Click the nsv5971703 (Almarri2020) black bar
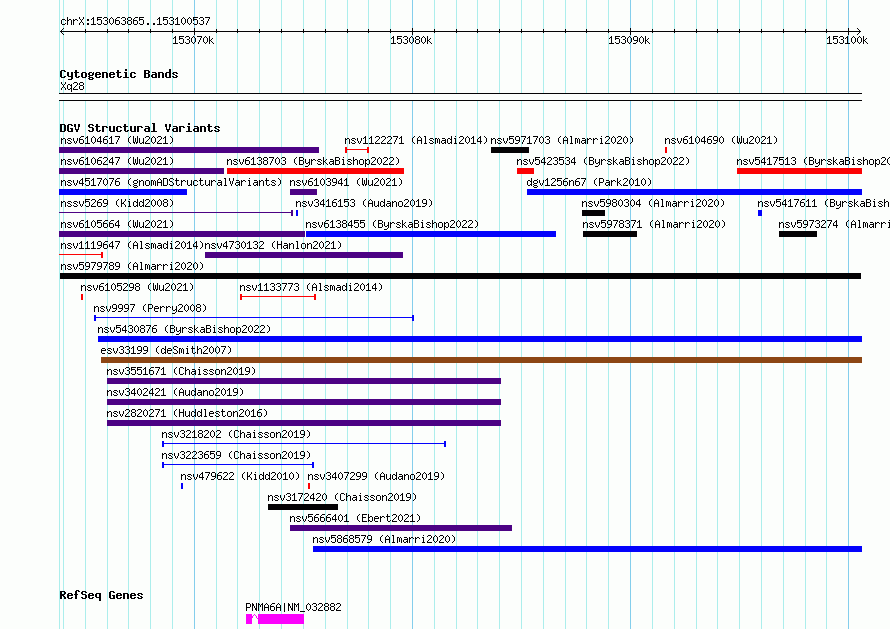Image resolution: width=890 pixels, height=629 pixels. [x=510, y=150]
